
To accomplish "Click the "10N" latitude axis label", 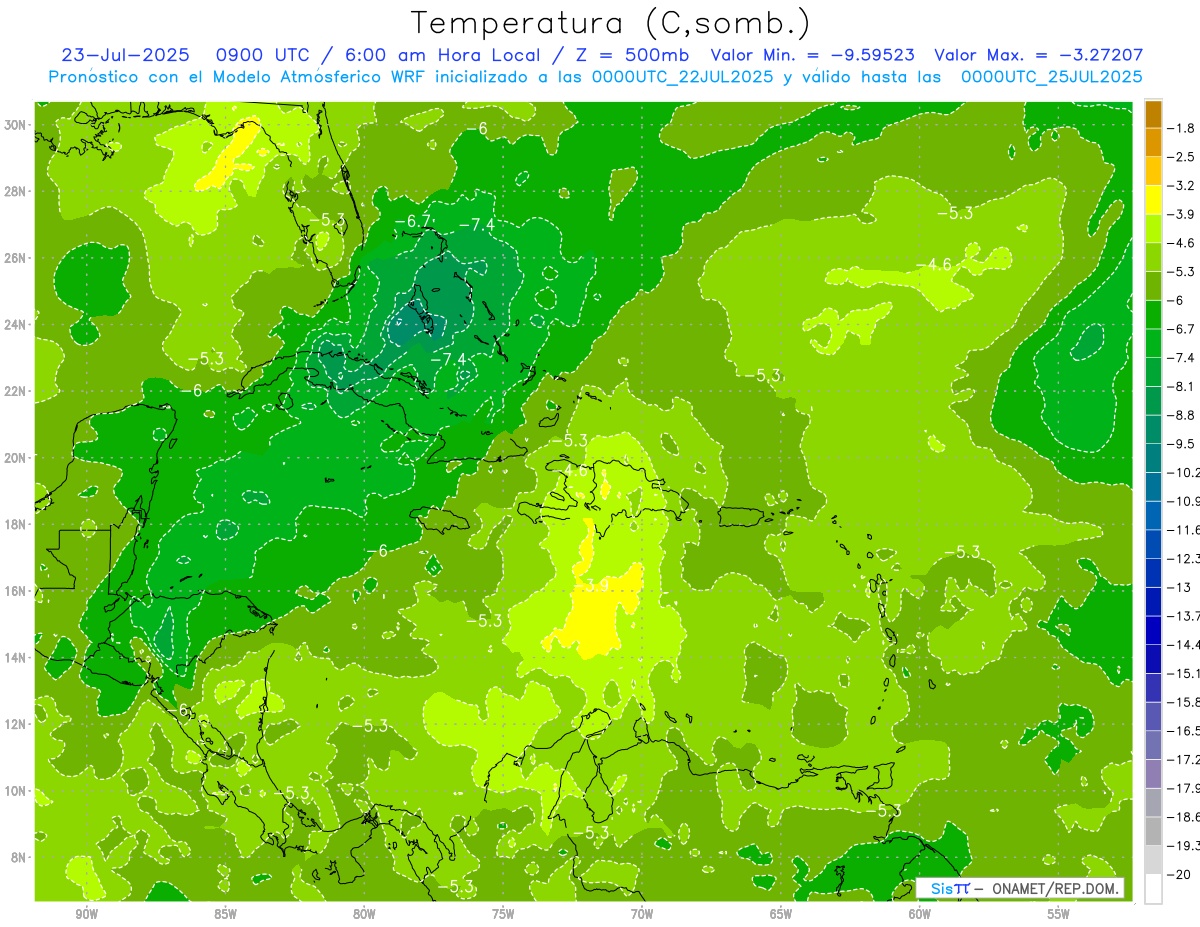I will [x=16, y=791].
